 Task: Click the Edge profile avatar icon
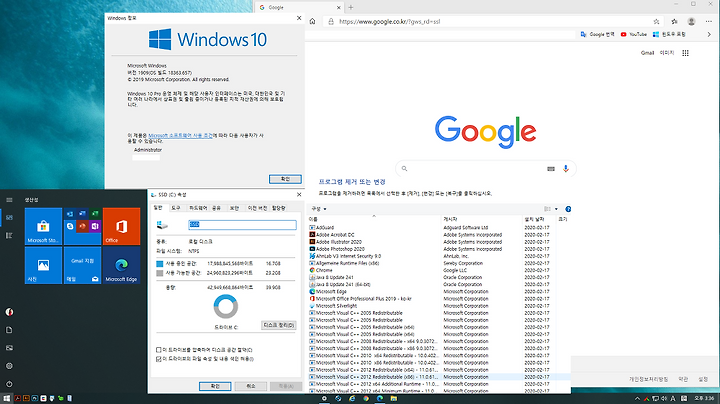tap(691, 21)
